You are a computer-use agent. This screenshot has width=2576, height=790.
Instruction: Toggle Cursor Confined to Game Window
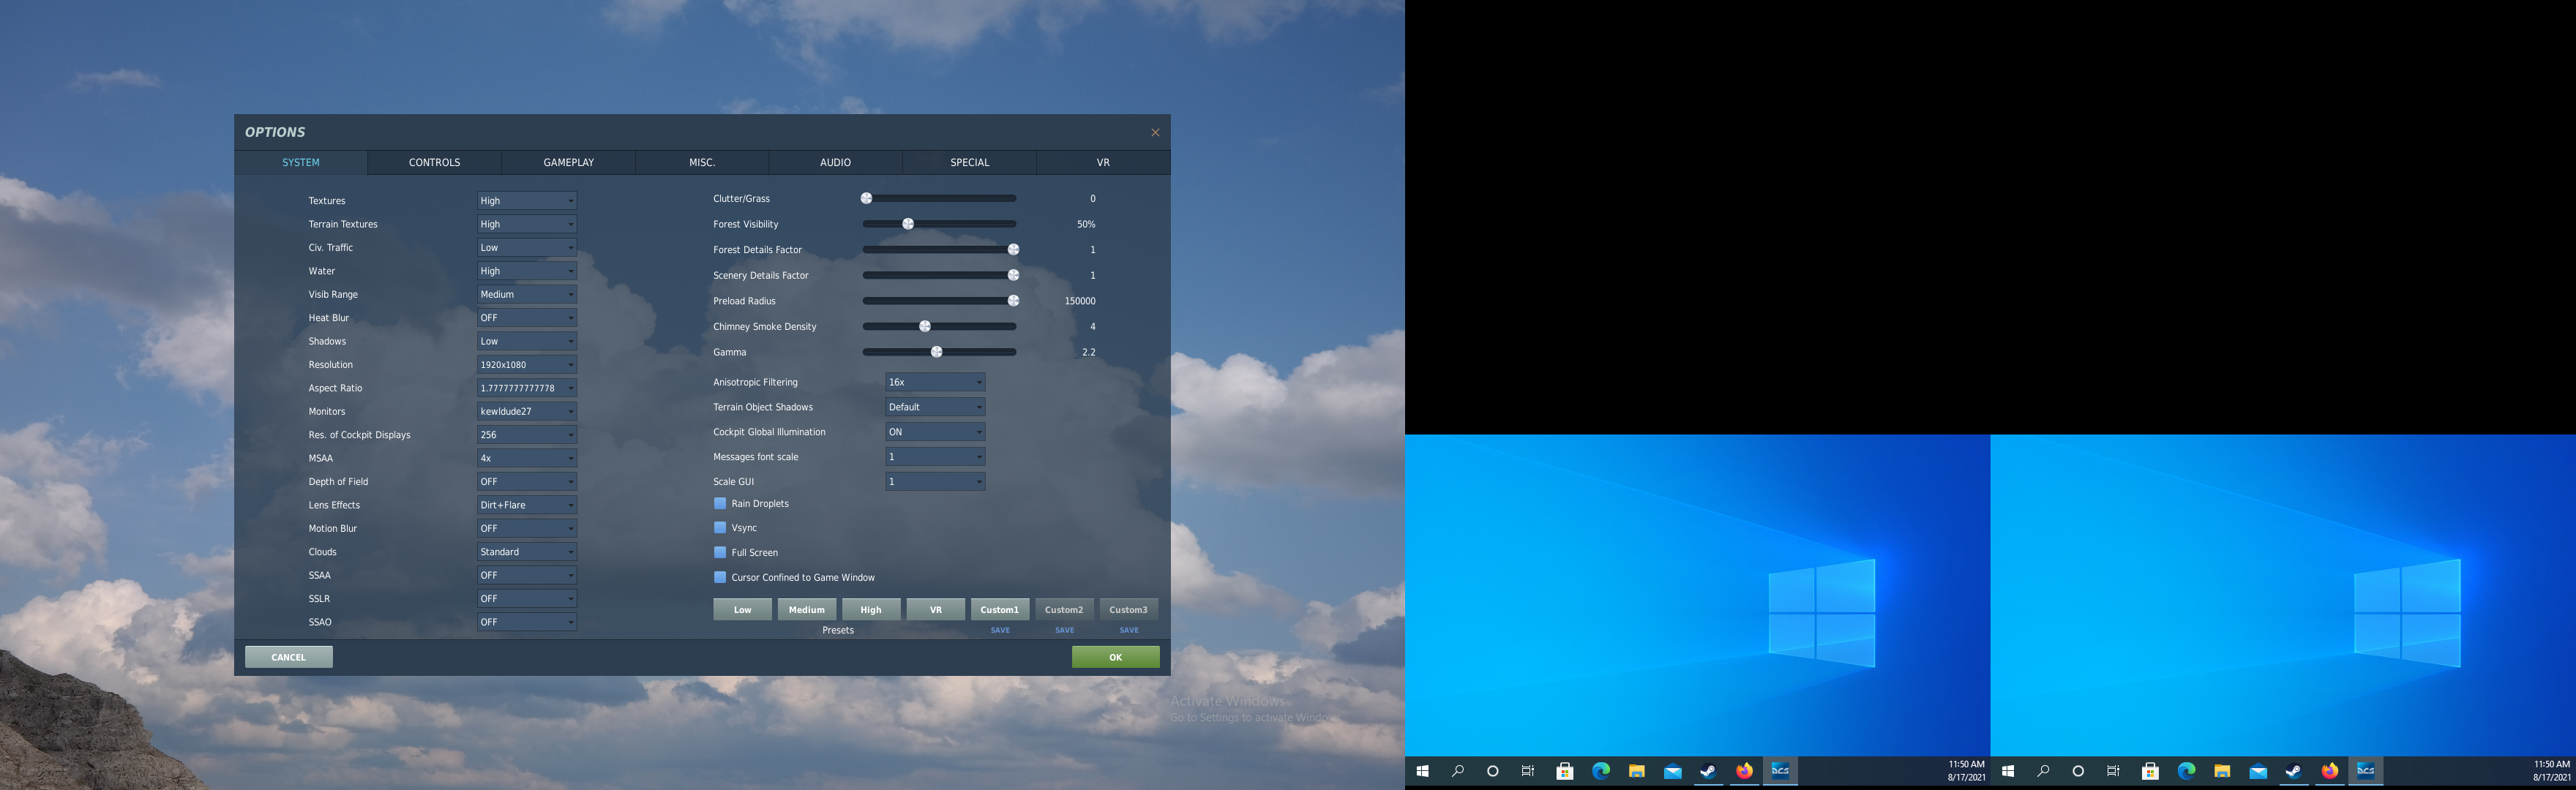click(720, 577)
